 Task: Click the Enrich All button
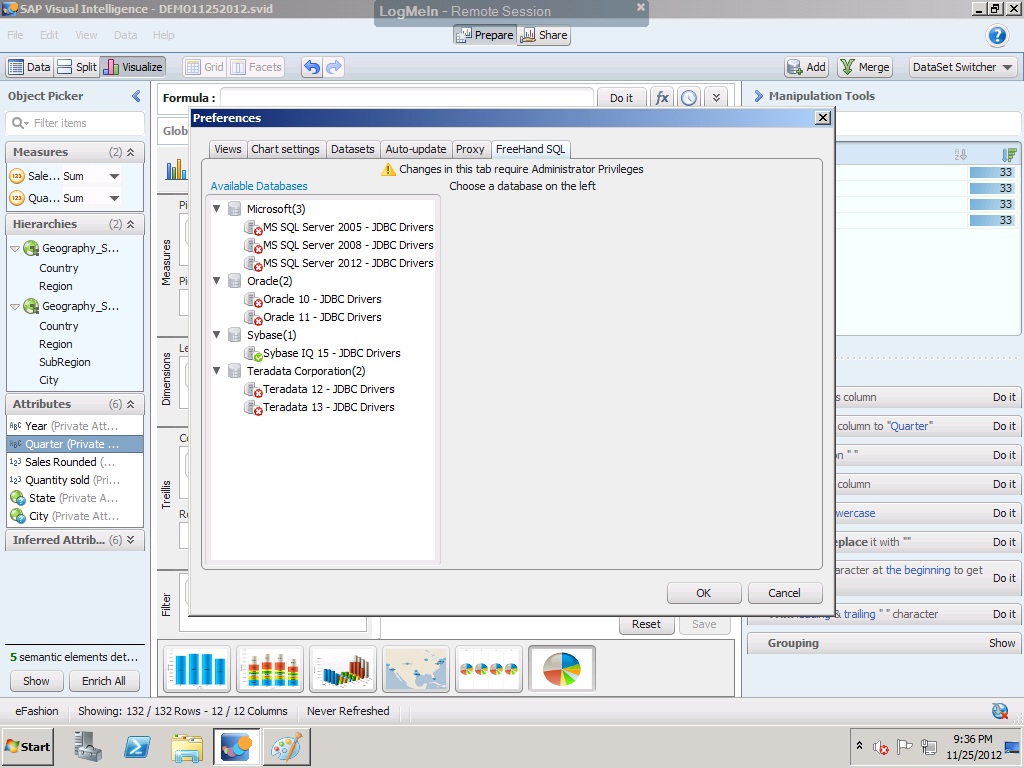pyautogui.click(x=103, y=681)
